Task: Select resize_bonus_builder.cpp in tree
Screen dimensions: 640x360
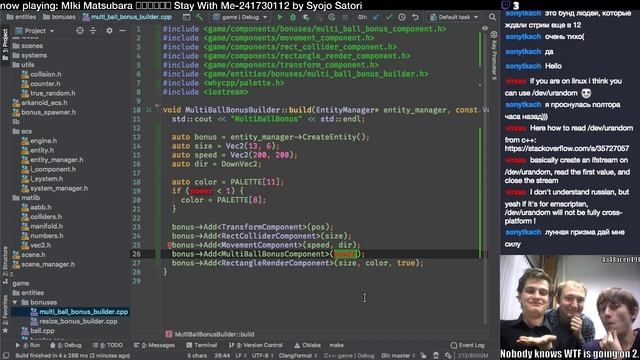Action: [x=73, y=322]
